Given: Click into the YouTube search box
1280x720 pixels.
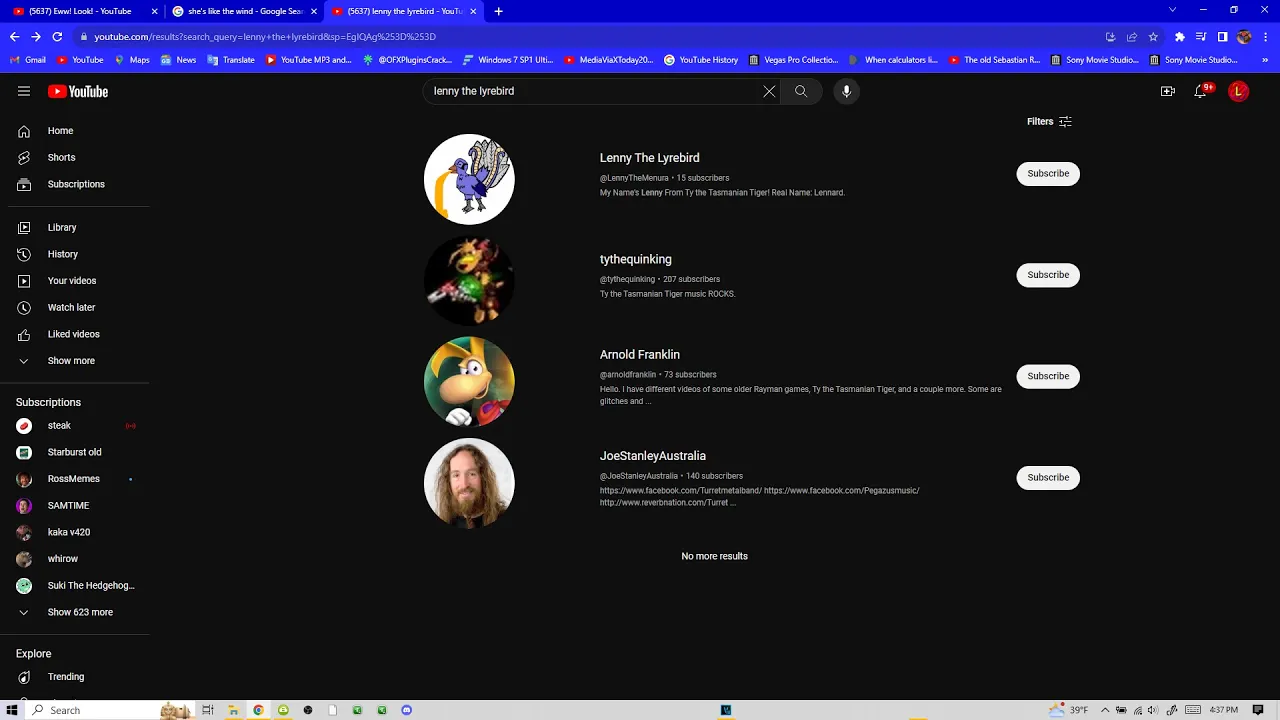Looking at the screenshot, I should (595, 91).
